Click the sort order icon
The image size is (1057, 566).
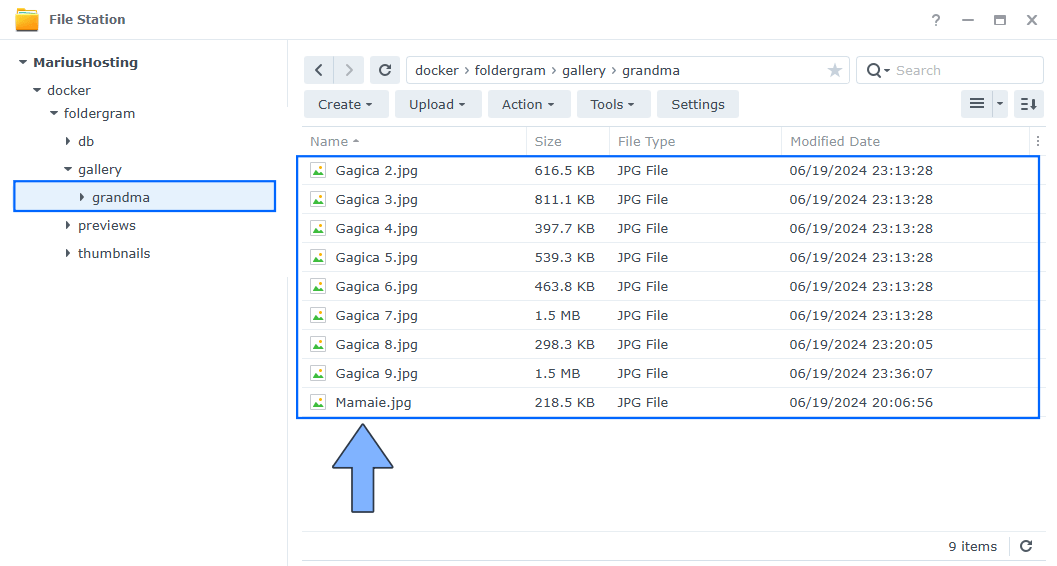tap(1029, 104)
